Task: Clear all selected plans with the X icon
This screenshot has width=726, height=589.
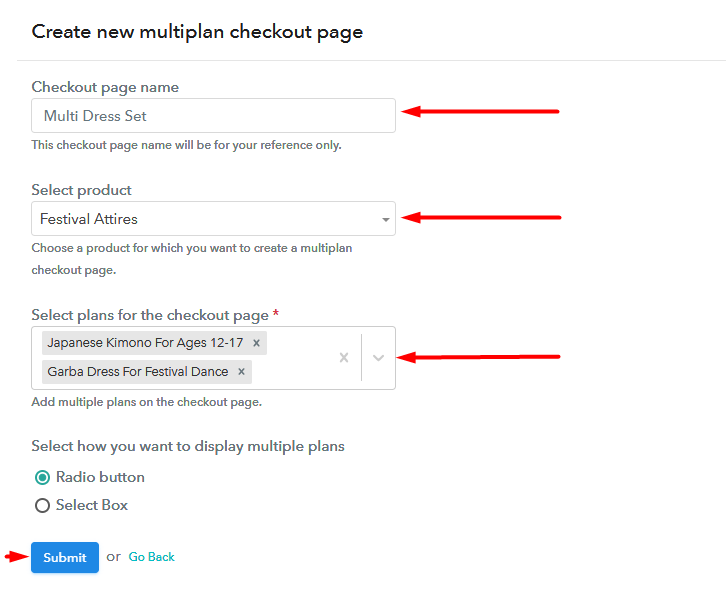Action: coord(344,357)
